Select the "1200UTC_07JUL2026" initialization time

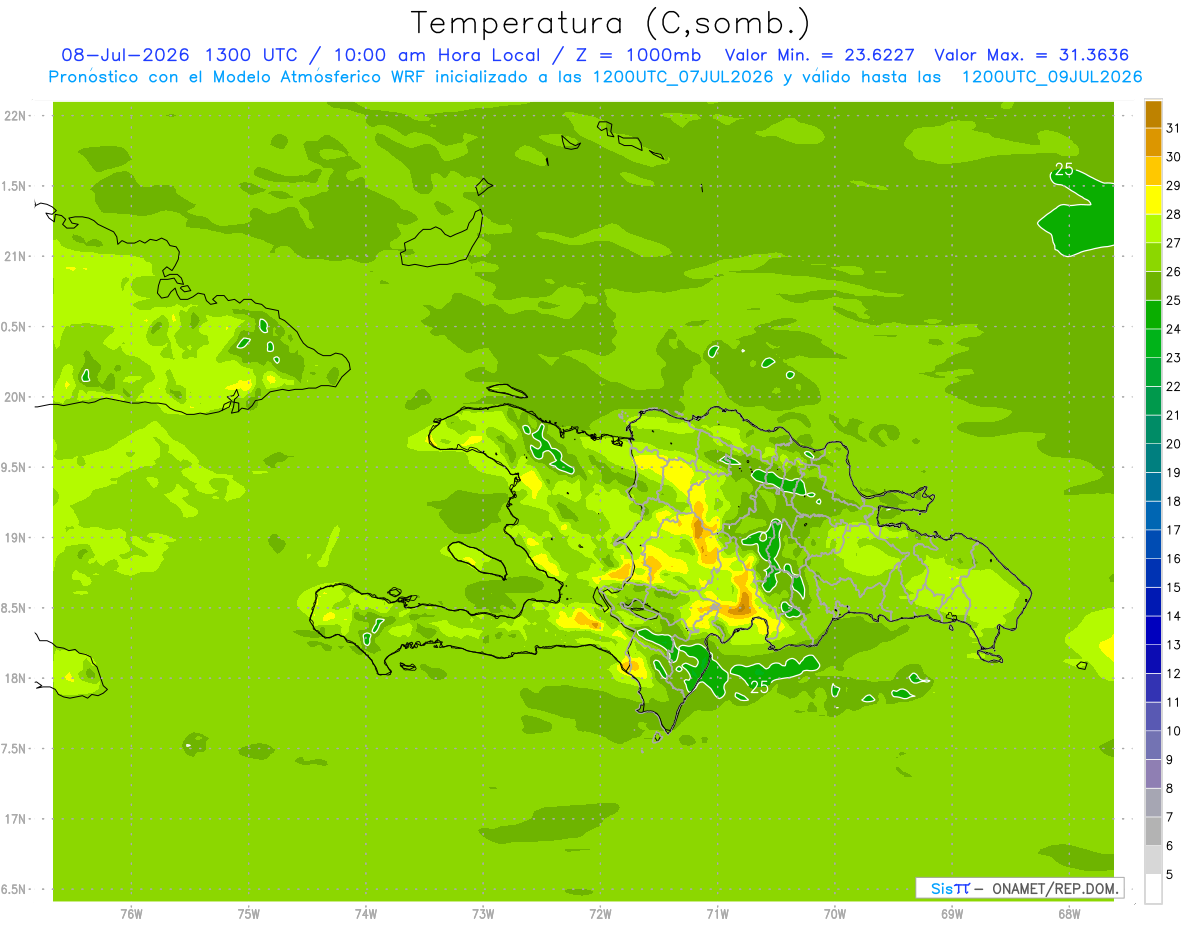point(683,77)
